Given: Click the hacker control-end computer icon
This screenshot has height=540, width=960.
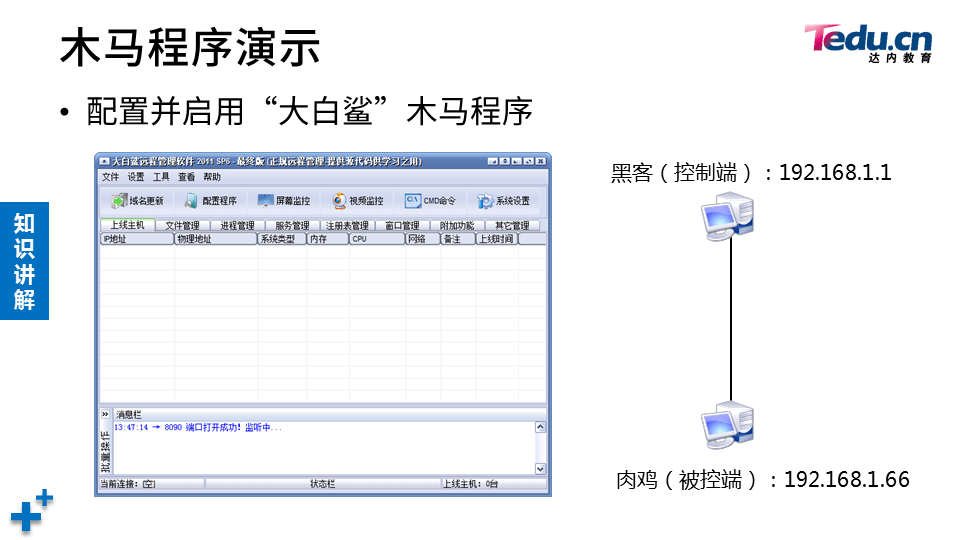Looking at the screenshot, I should point(728,217).
